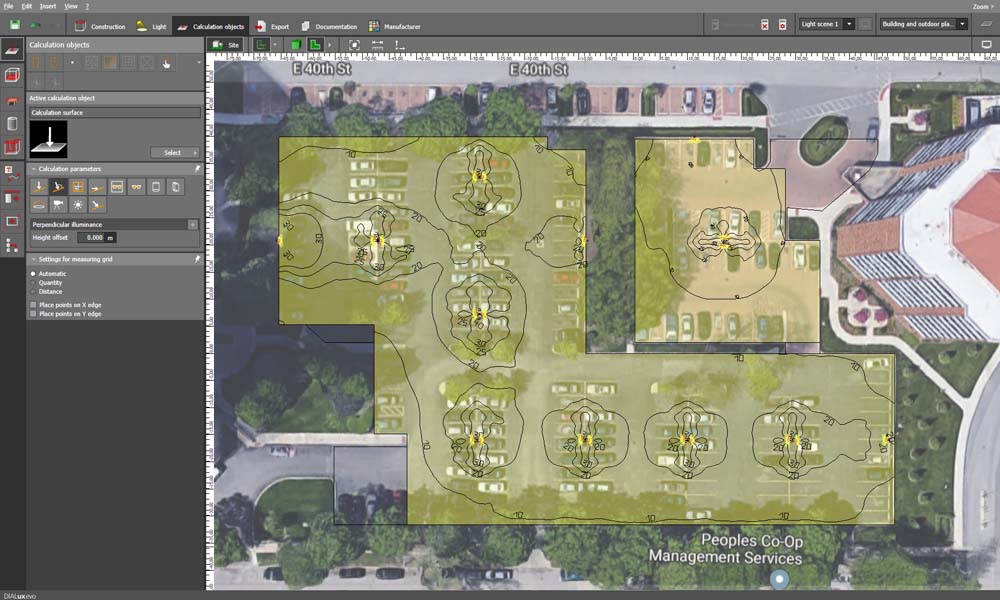This screenshot has height=600, width=1000.
Task: Click the horizontal dimension measure icon
Action: click(377, 45)
